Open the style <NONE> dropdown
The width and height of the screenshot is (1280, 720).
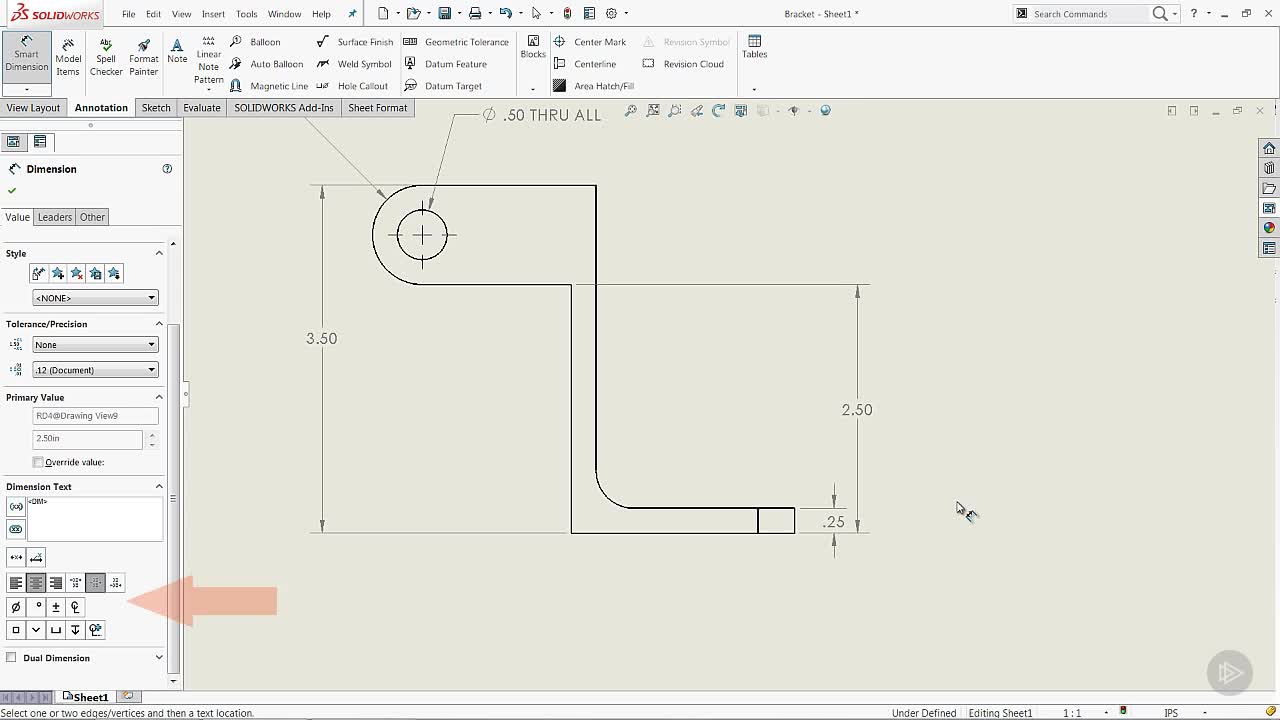95,298
